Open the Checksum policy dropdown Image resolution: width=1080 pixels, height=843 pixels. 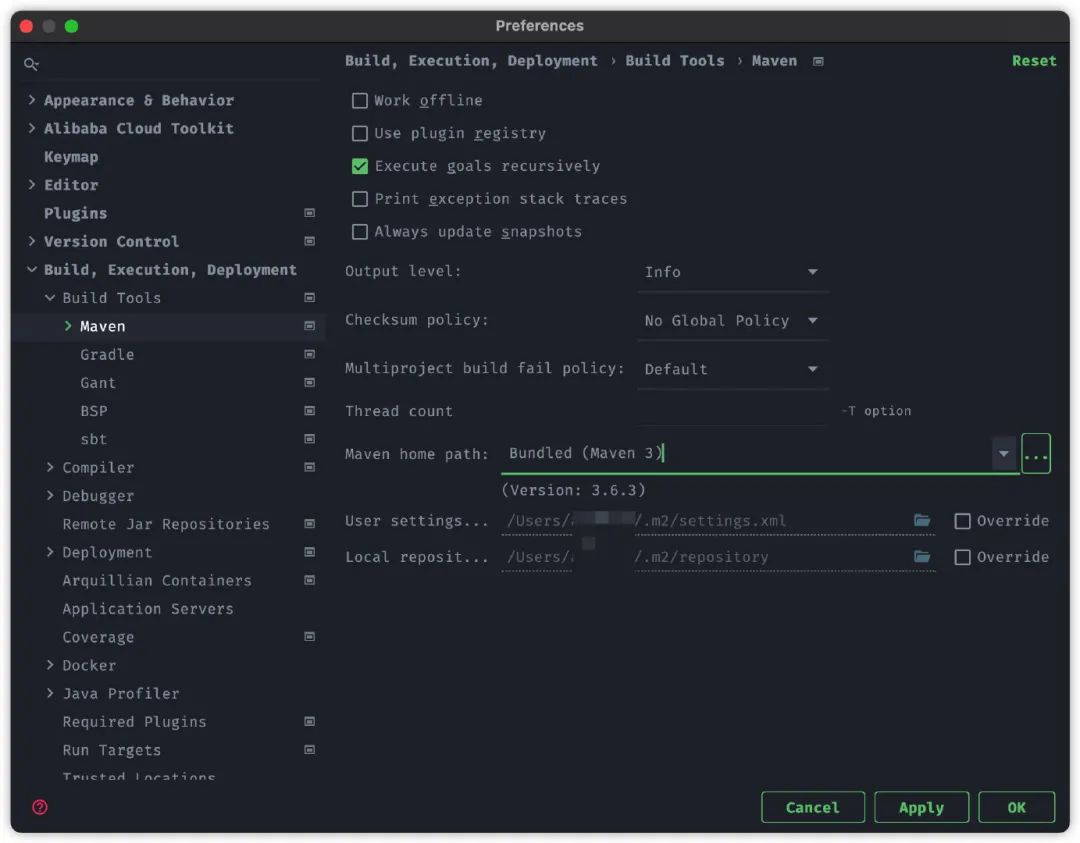tap(732, 320)
